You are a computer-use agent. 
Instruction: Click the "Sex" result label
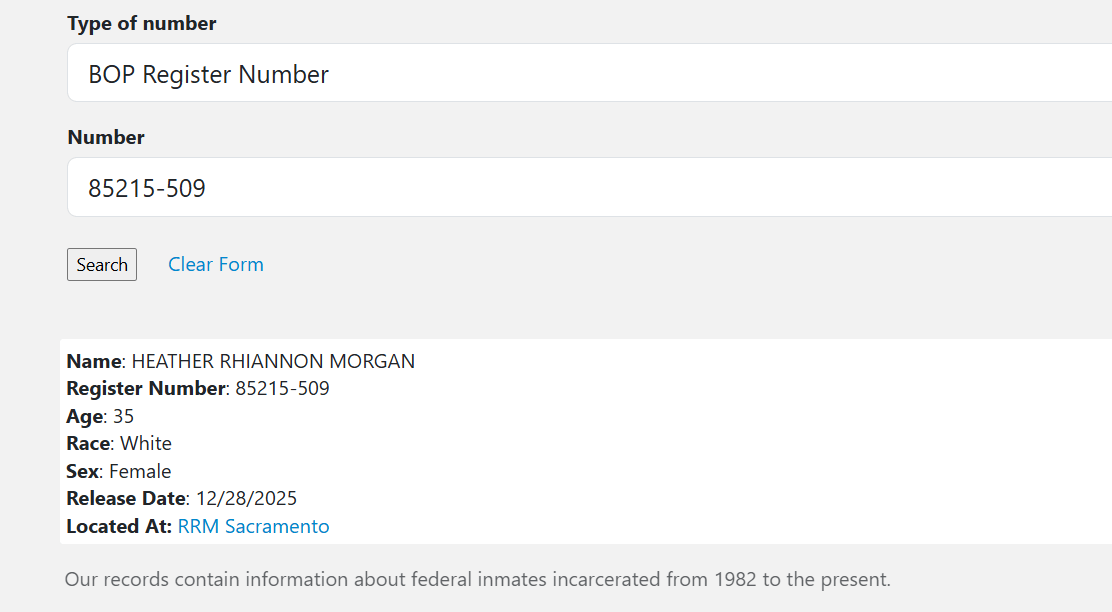point(83,472)
